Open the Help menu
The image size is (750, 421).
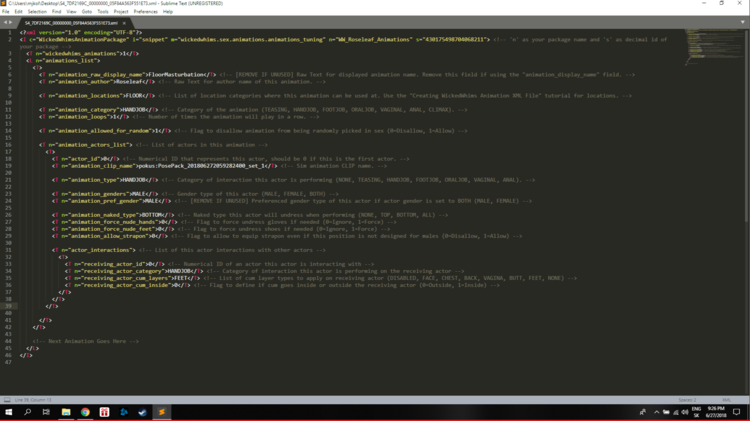coord(168,11)
